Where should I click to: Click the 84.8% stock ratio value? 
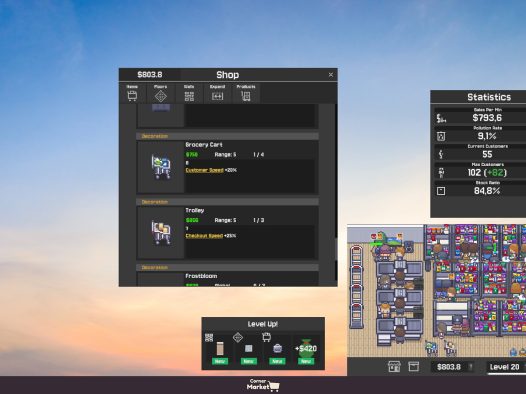coord(487,191)
